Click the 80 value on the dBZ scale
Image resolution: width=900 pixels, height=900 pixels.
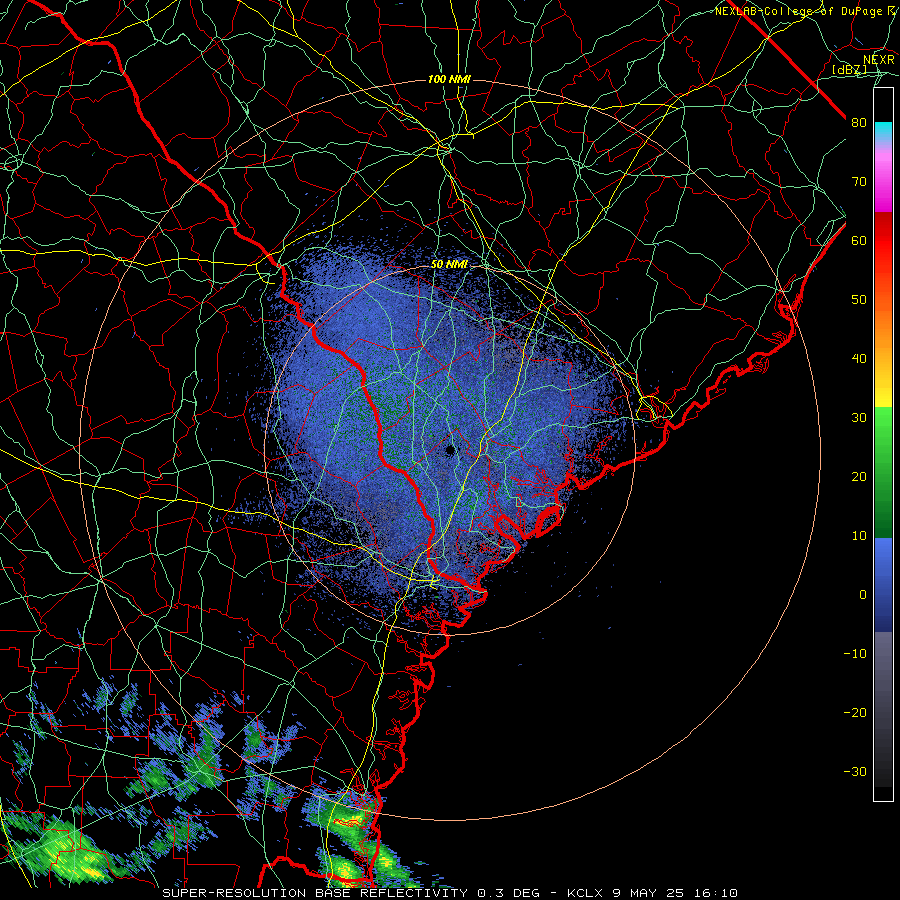pos(859,123)
